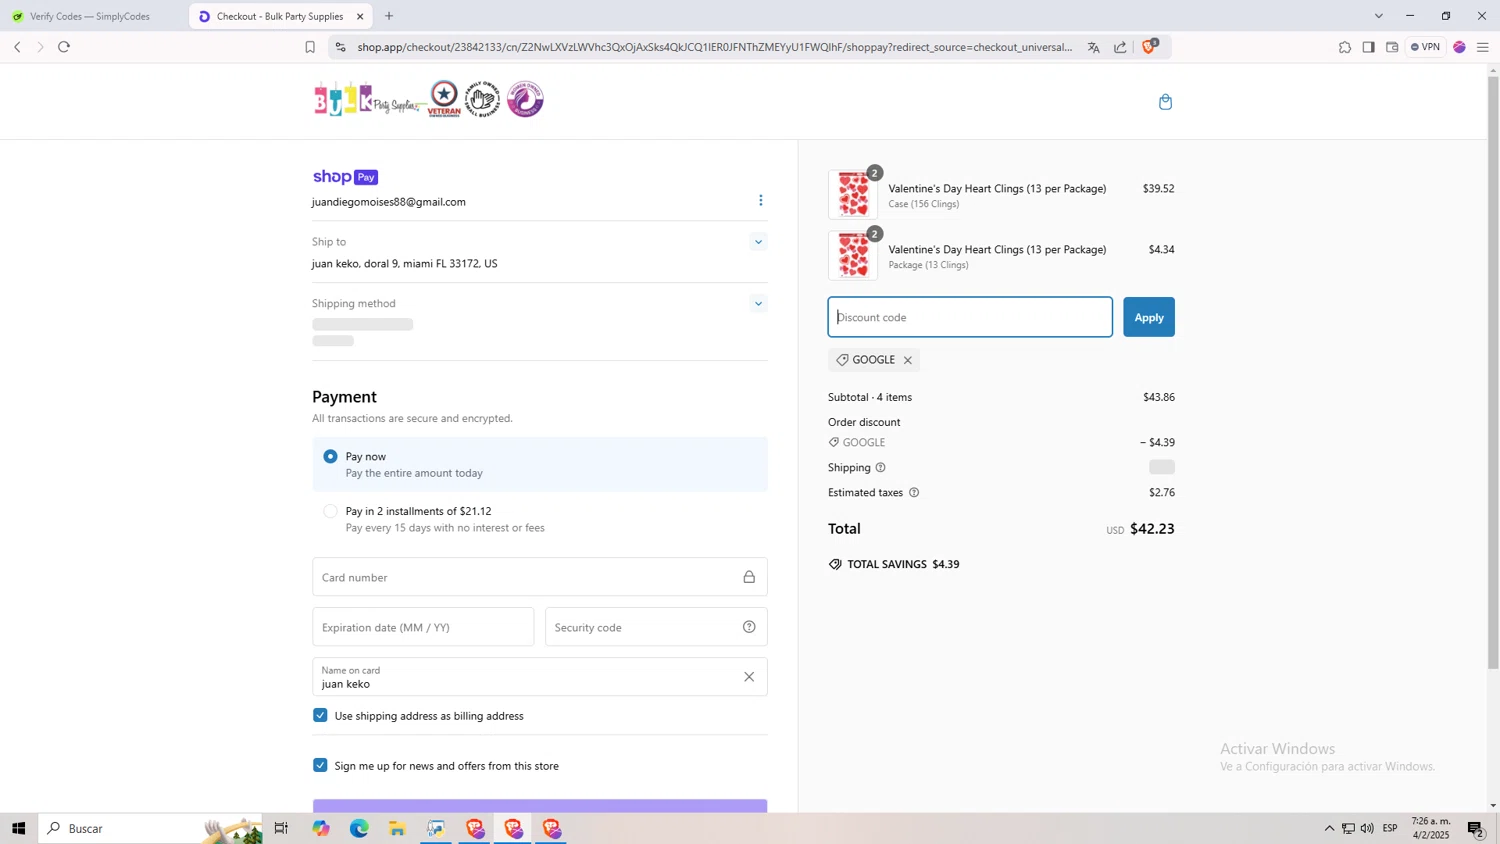Click the Name on card field

(540, 677)
